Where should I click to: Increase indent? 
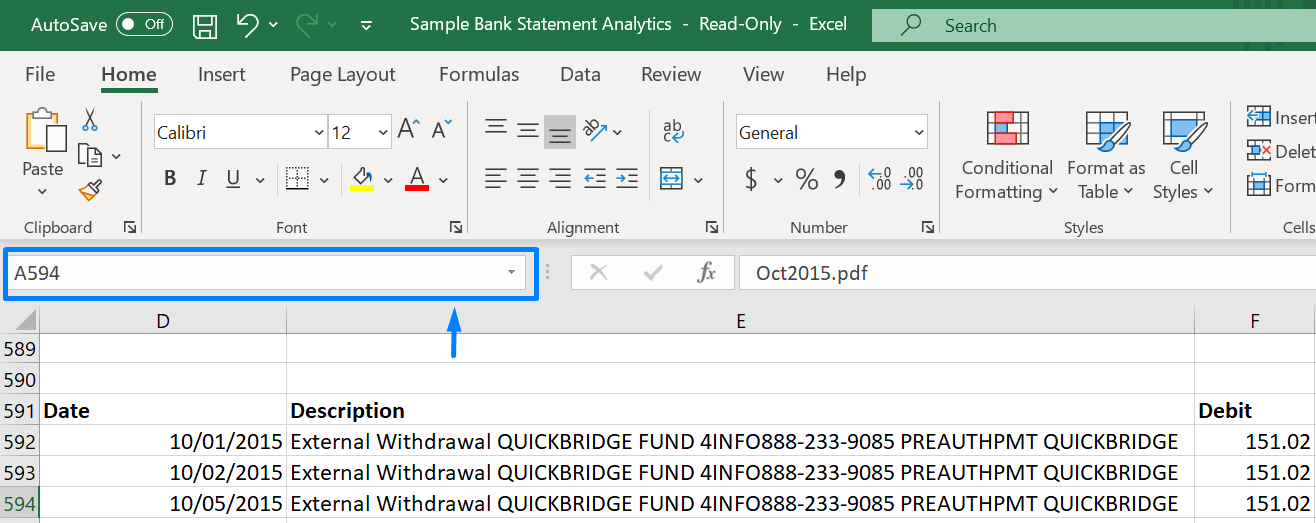[627, 179]
